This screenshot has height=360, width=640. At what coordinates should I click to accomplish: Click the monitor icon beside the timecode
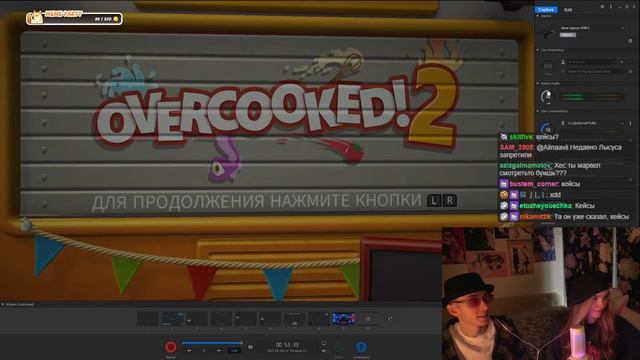pyautogui.click(x=324, y=344)
